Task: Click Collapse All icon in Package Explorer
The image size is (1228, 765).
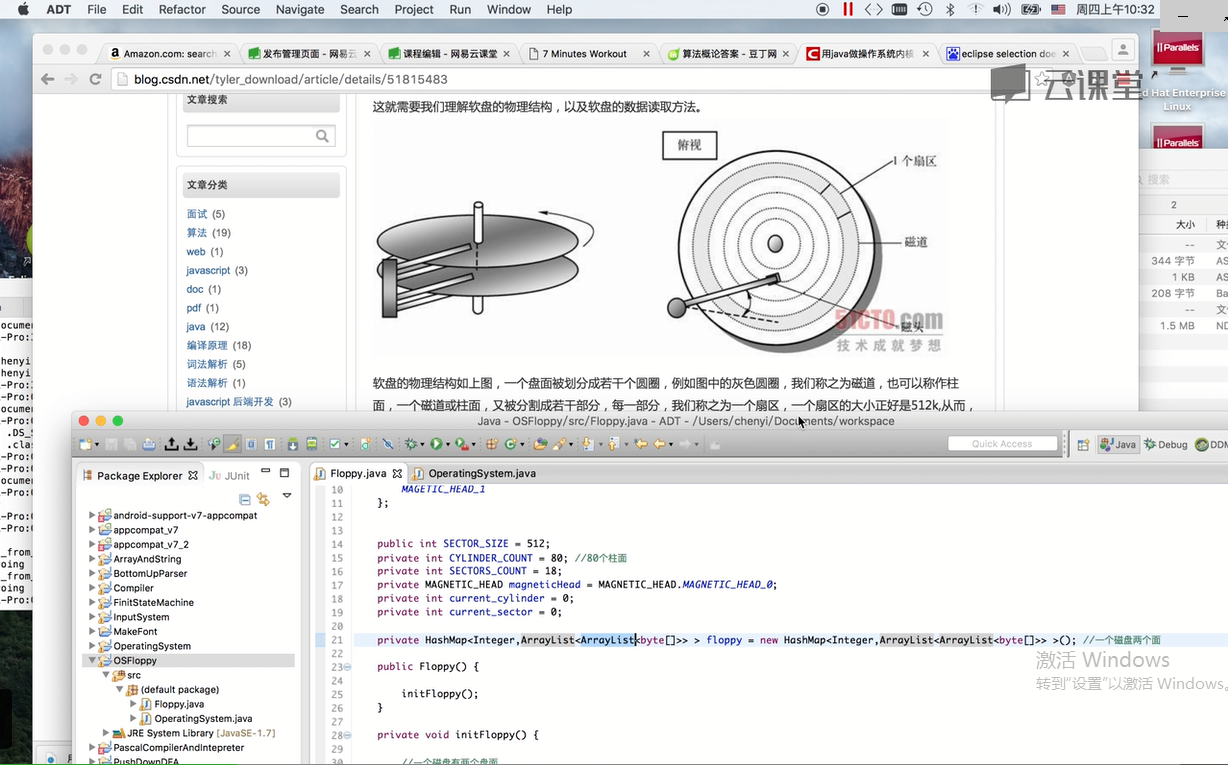Action: (x=245, y=498)
